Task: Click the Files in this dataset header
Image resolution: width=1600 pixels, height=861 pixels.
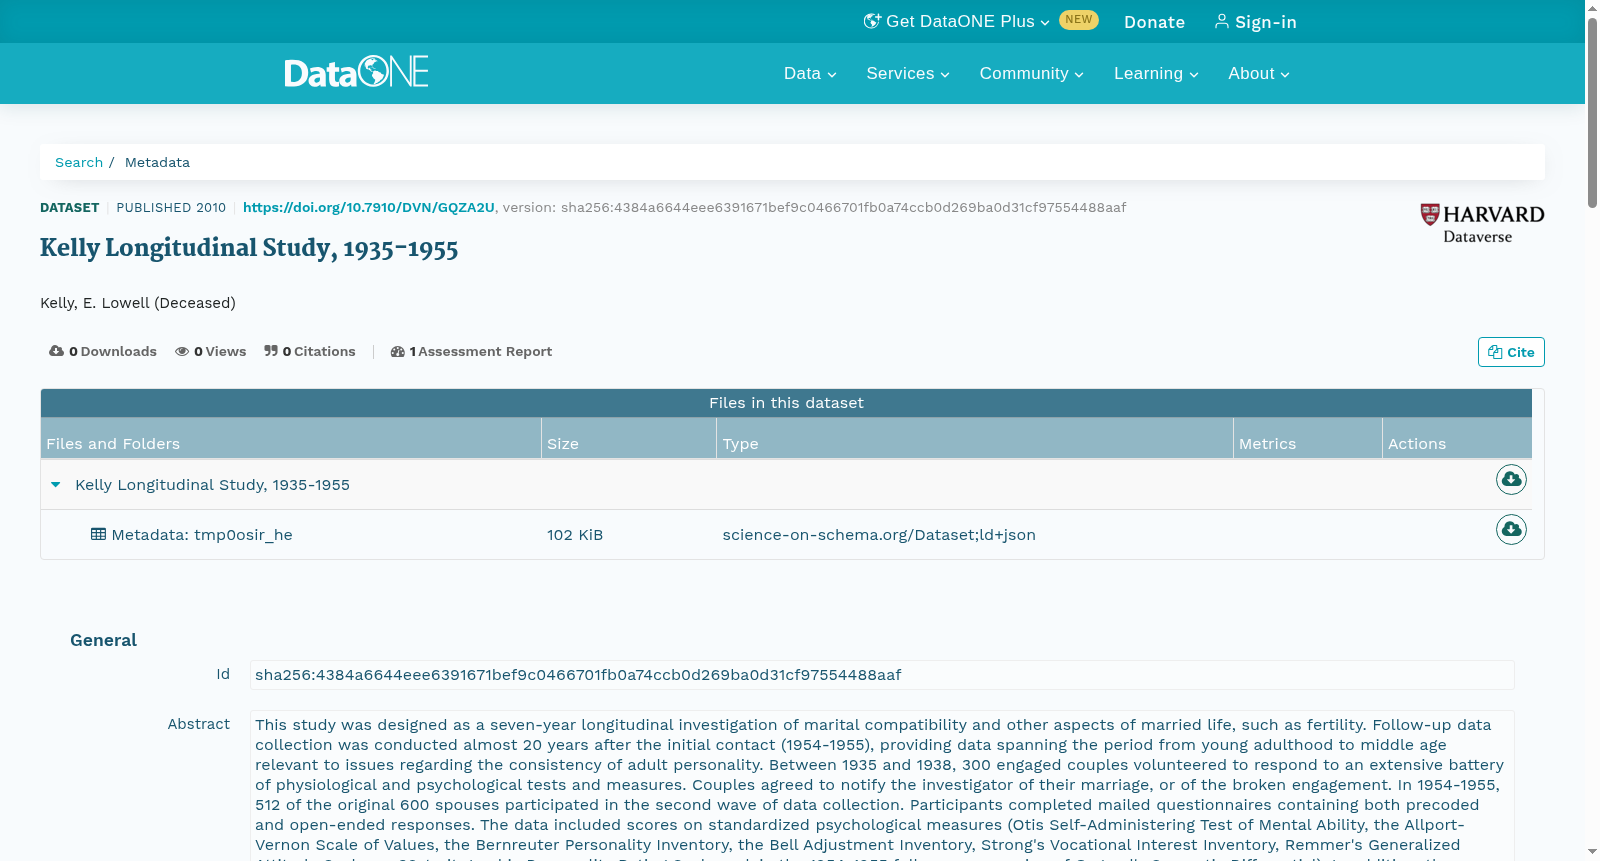Action: tap(786, 403)
